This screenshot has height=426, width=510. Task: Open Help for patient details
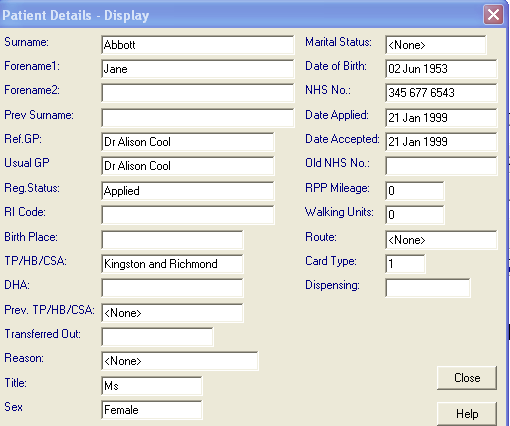pyautogui.click(x=467, y=414)
